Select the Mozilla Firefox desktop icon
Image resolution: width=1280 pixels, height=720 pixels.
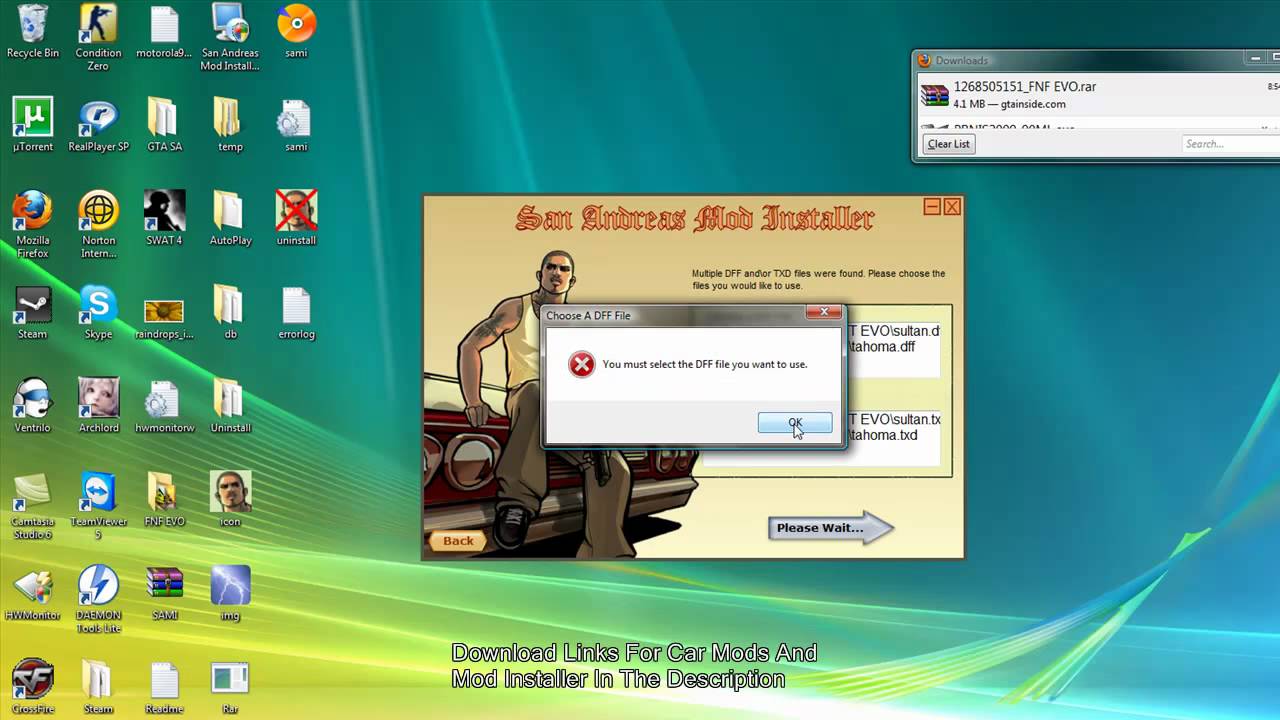click(33, 225)
